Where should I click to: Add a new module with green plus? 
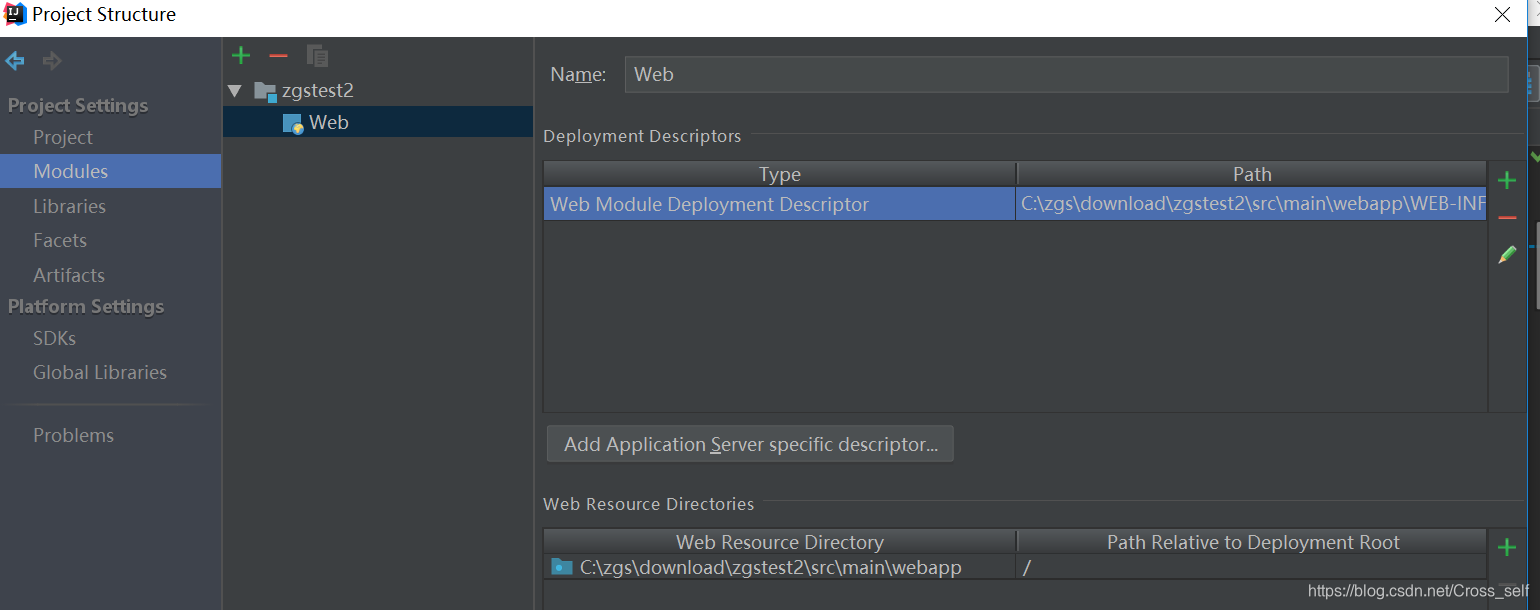pyautogui.click(x=241, y=55)
